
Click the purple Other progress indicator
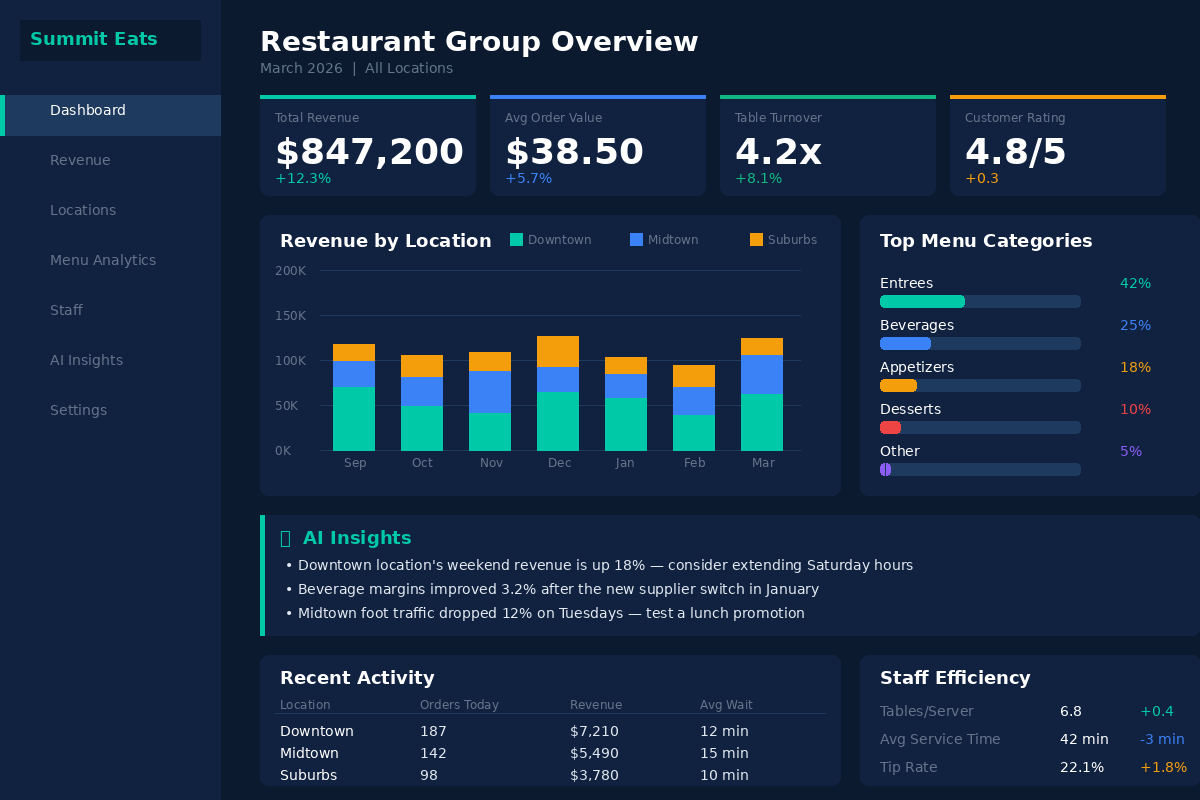(x=884, y=469)
